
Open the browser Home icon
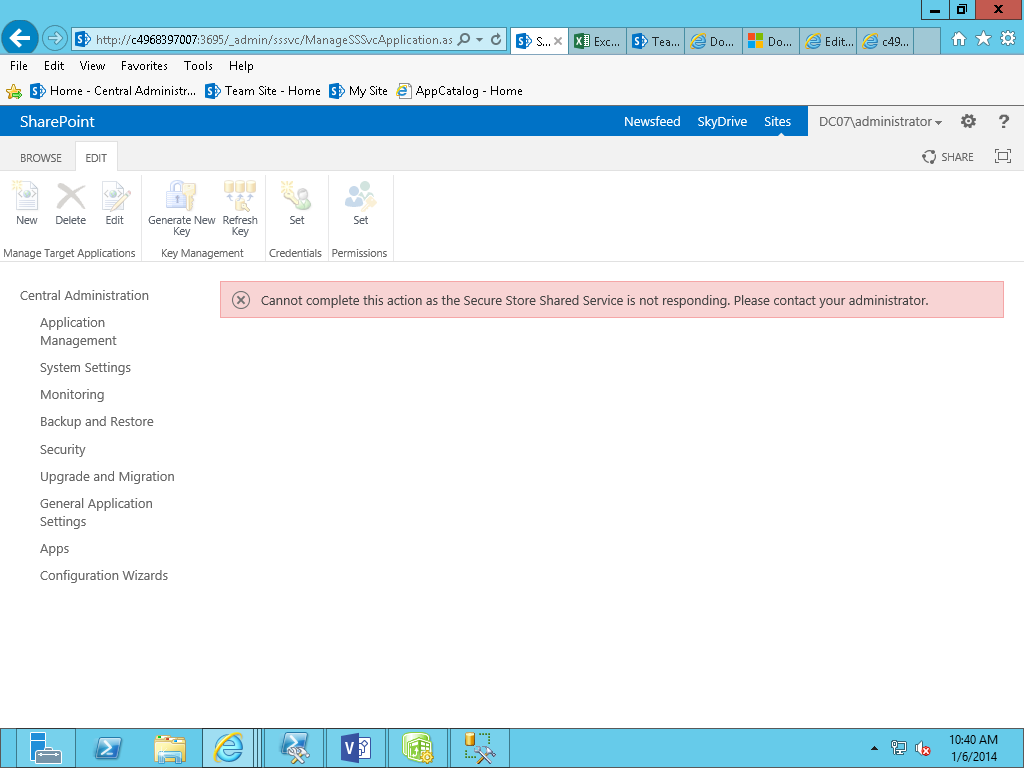pos(959,39)
